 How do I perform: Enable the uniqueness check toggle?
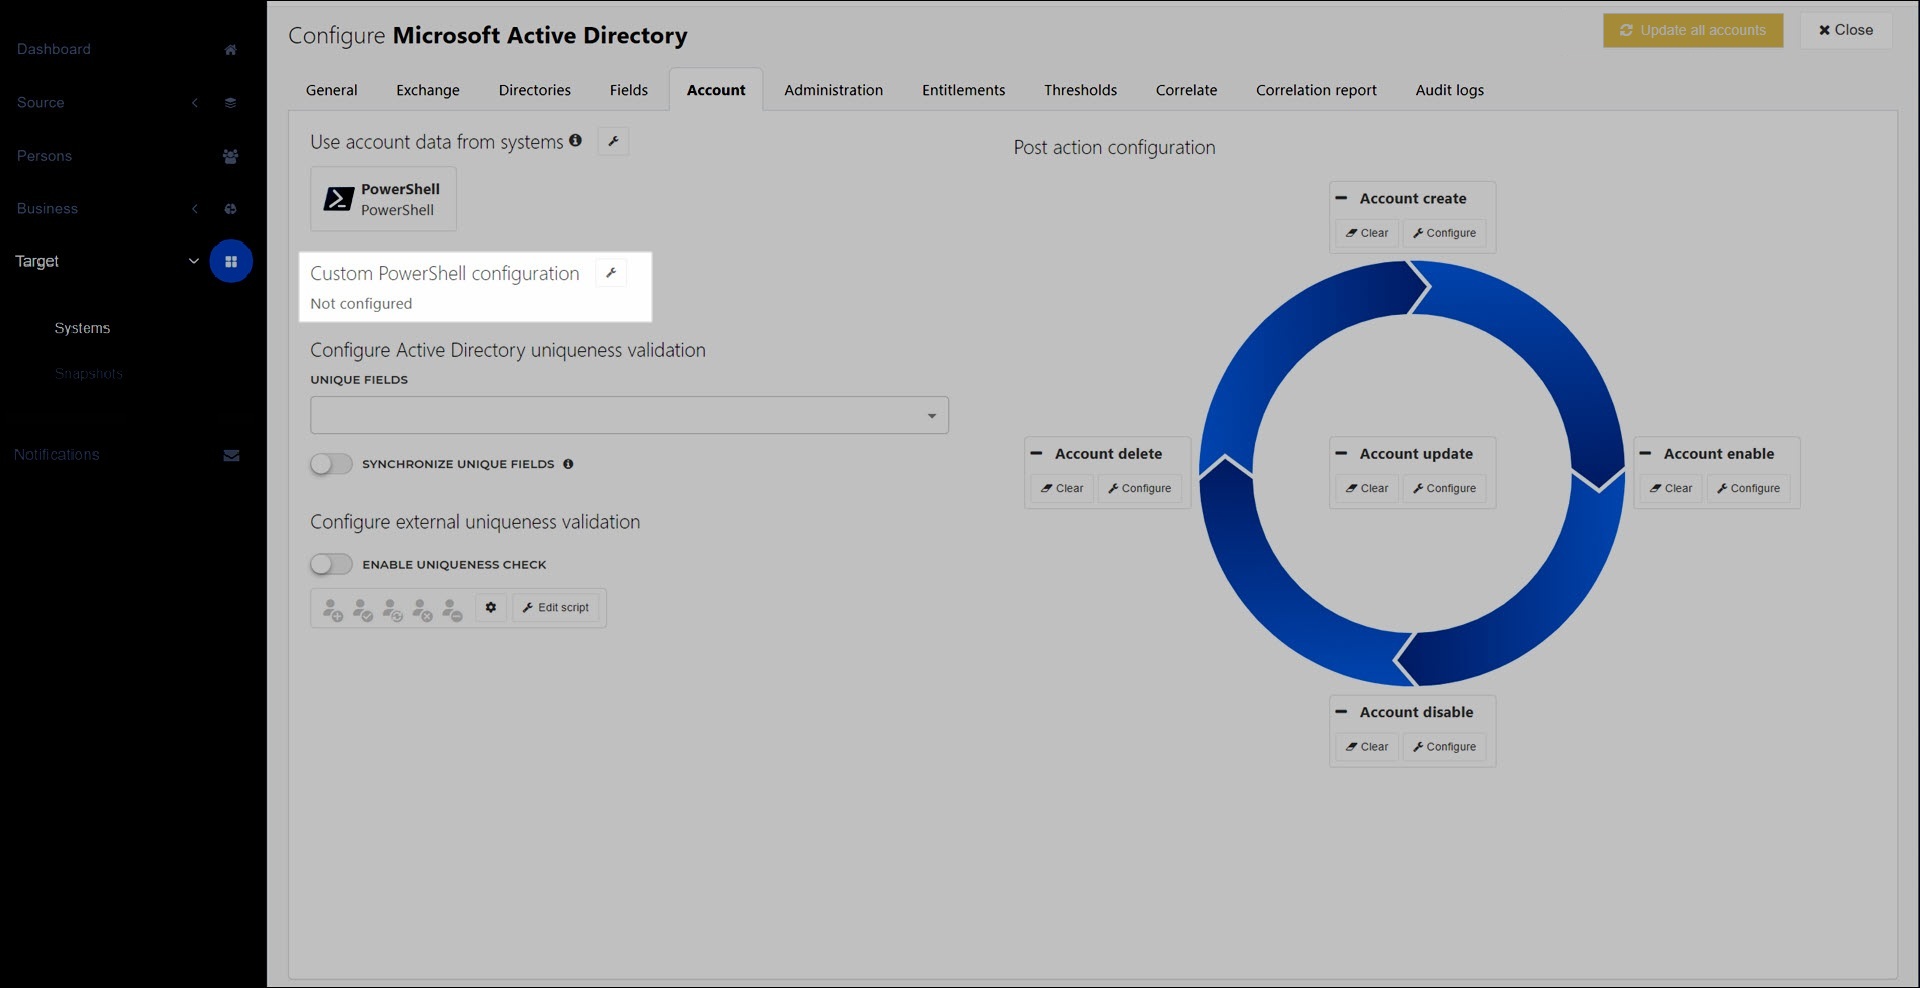[331, 564]
